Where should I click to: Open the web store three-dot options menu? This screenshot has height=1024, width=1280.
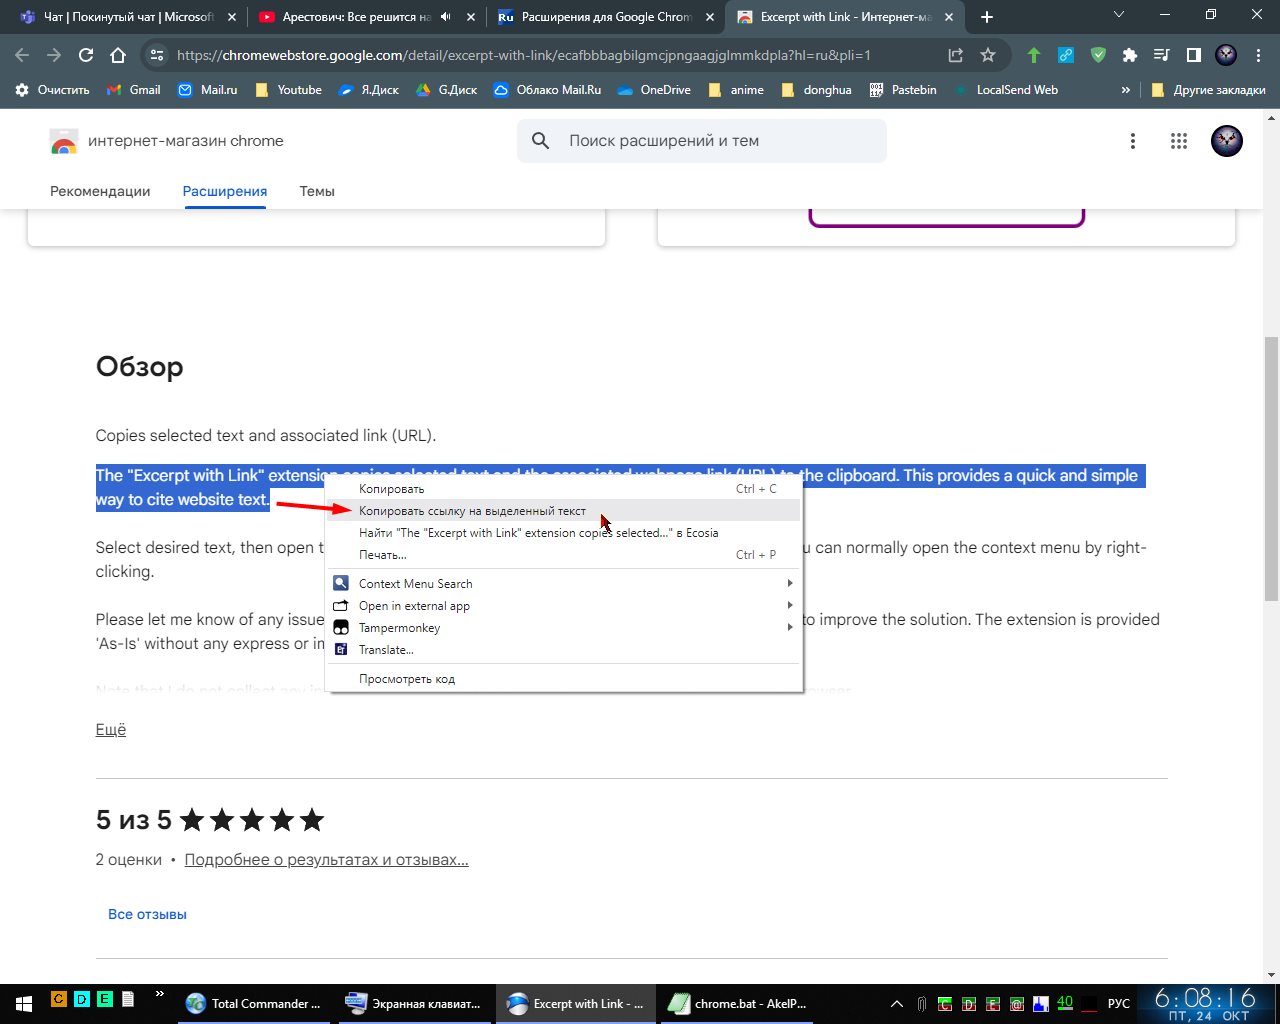[1133, 141]
